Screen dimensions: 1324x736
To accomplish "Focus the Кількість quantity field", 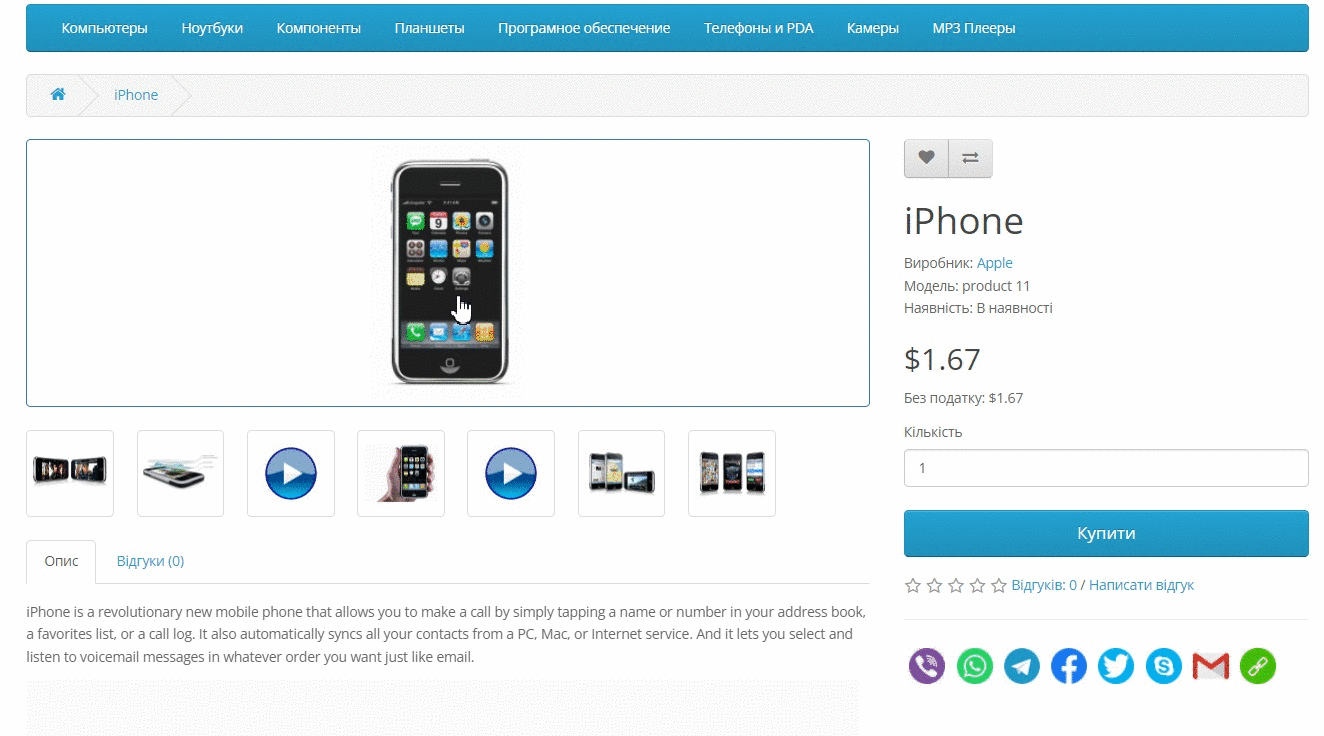I will 1106,468.
